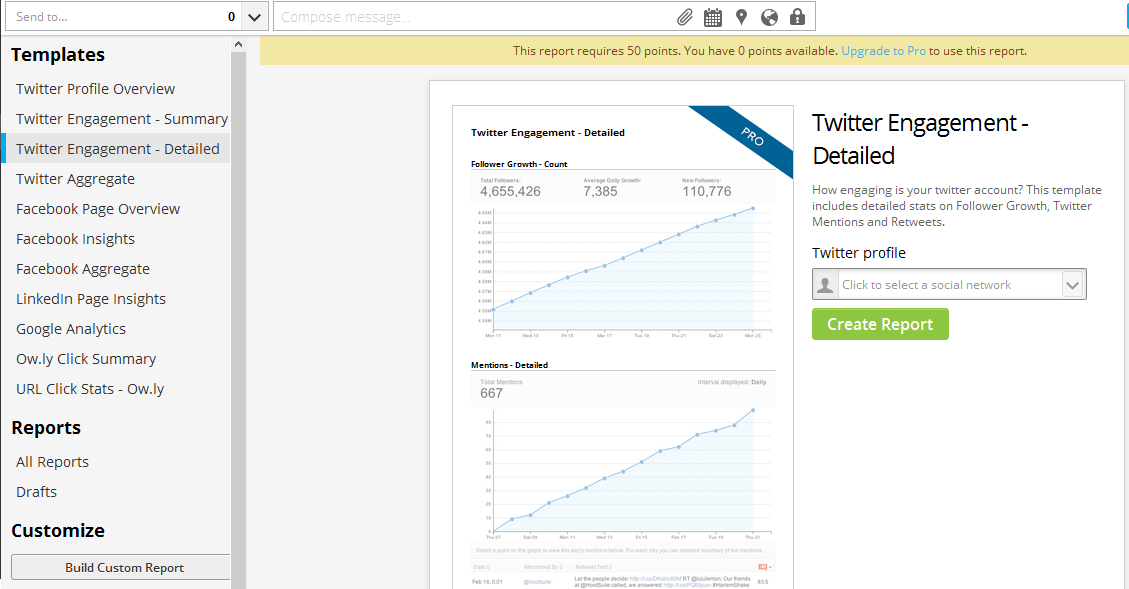This screenshot has width=1129, height=589.
Task: Open the scheduling calendar icon
Action: pos(713,17)
